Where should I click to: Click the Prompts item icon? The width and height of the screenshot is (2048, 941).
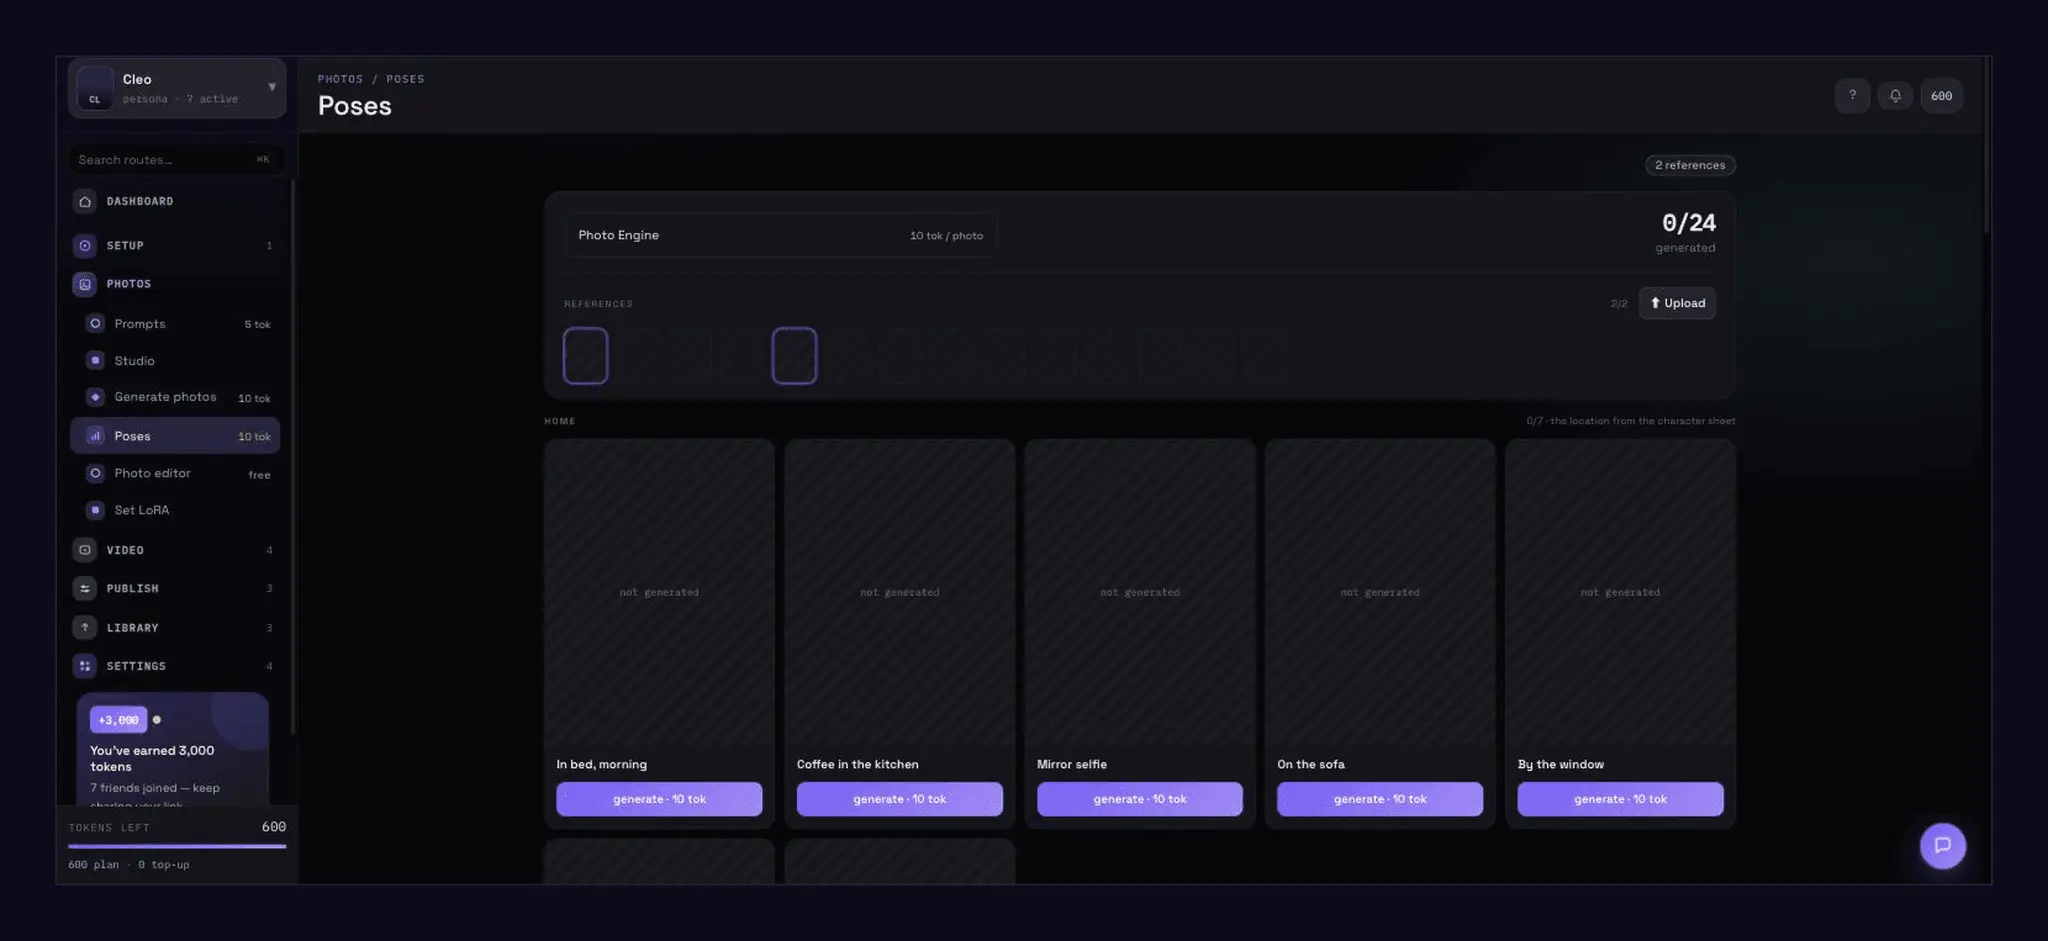[95, 323]
